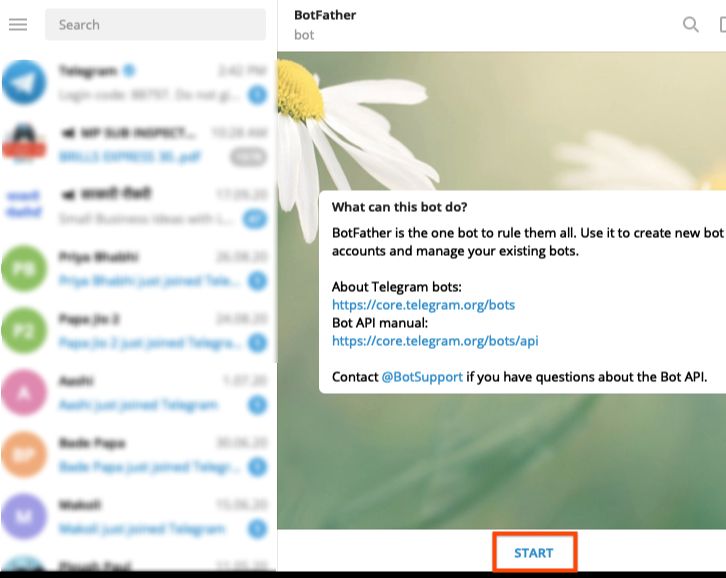Open the https://core.telegram.org/bots link
This screenshot has height=578, width=726.
tap(423, 305)
